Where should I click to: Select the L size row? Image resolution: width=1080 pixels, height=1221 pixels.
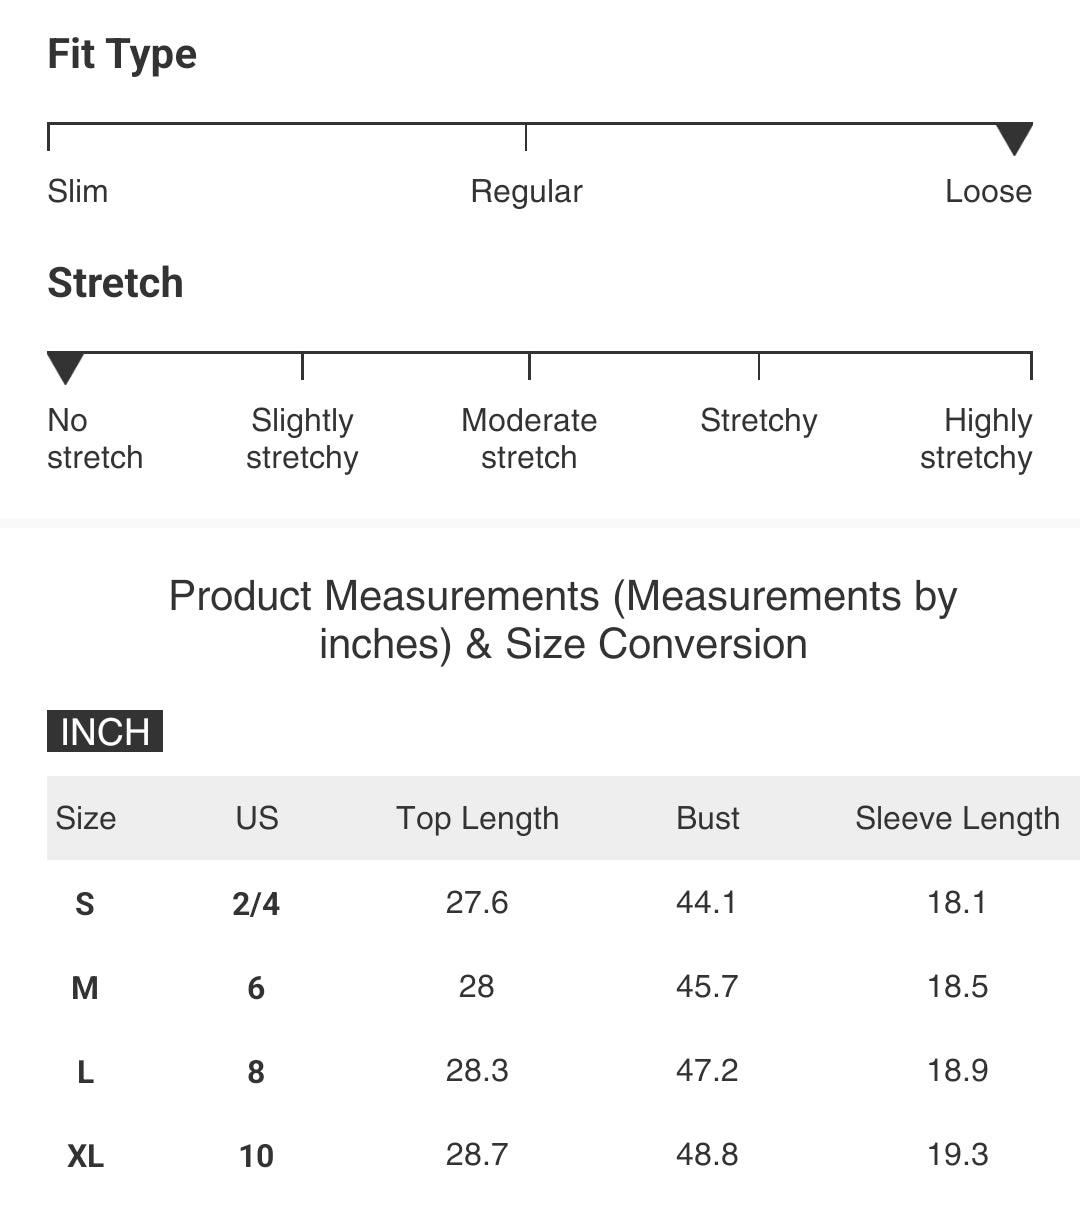coord(563,1071)
